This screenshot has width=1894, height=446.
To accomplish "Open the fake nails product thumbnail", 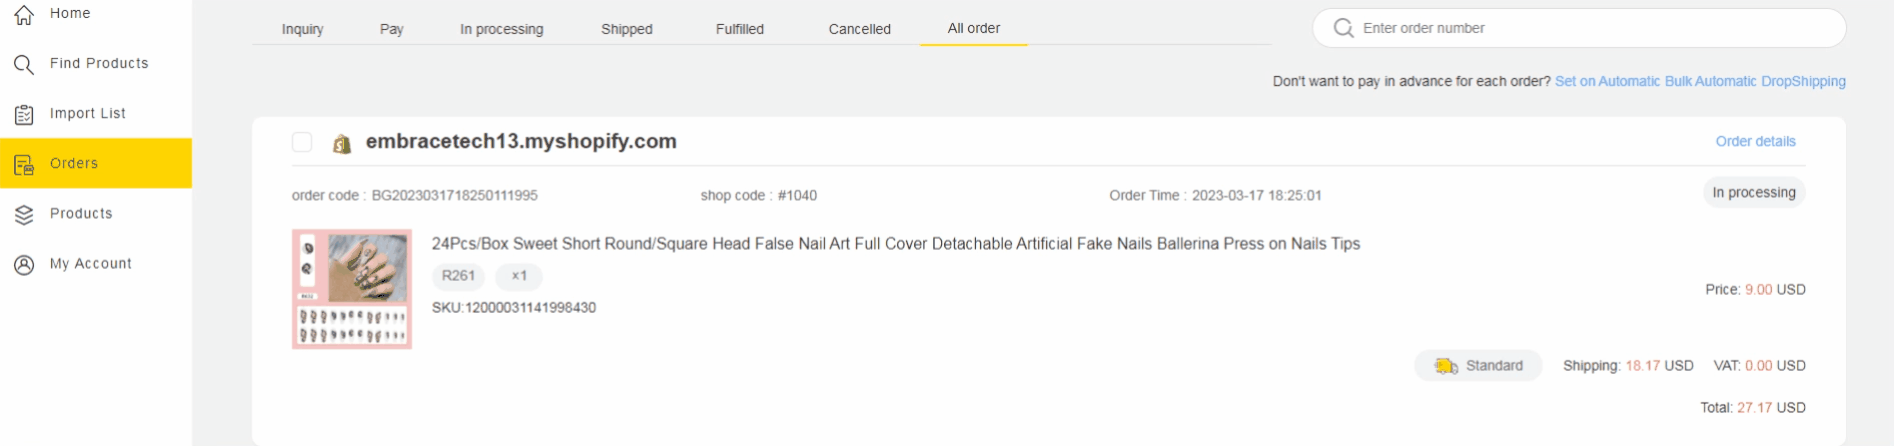I will 352,289.
